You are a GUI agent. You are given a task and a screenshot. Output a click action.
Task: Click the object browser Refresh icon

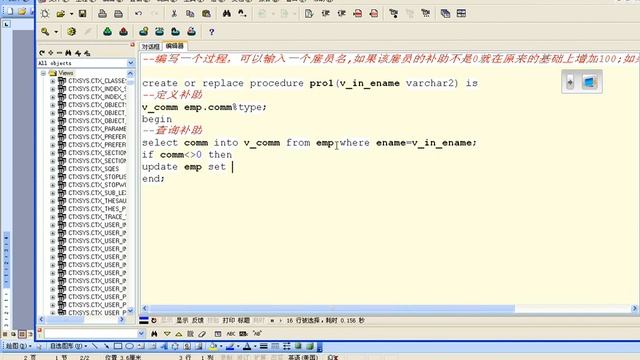tap(42, 53)
